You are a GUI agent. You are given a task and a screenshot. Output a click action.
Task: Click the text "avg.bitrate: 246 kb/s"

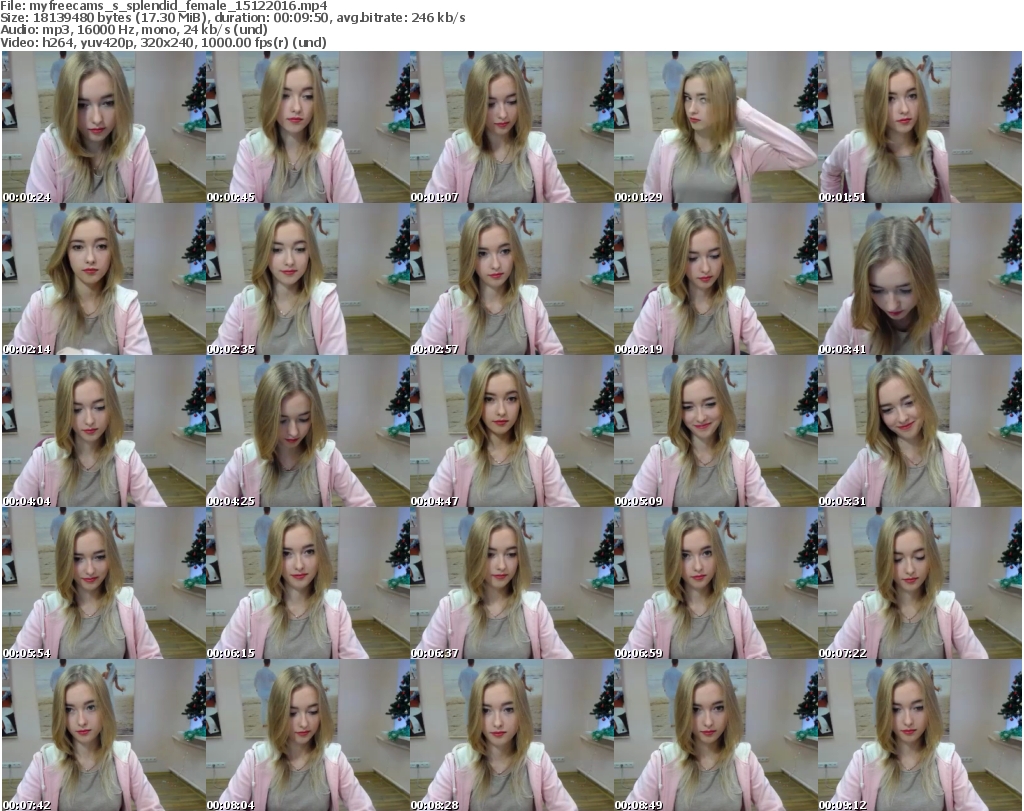(400, 18)
